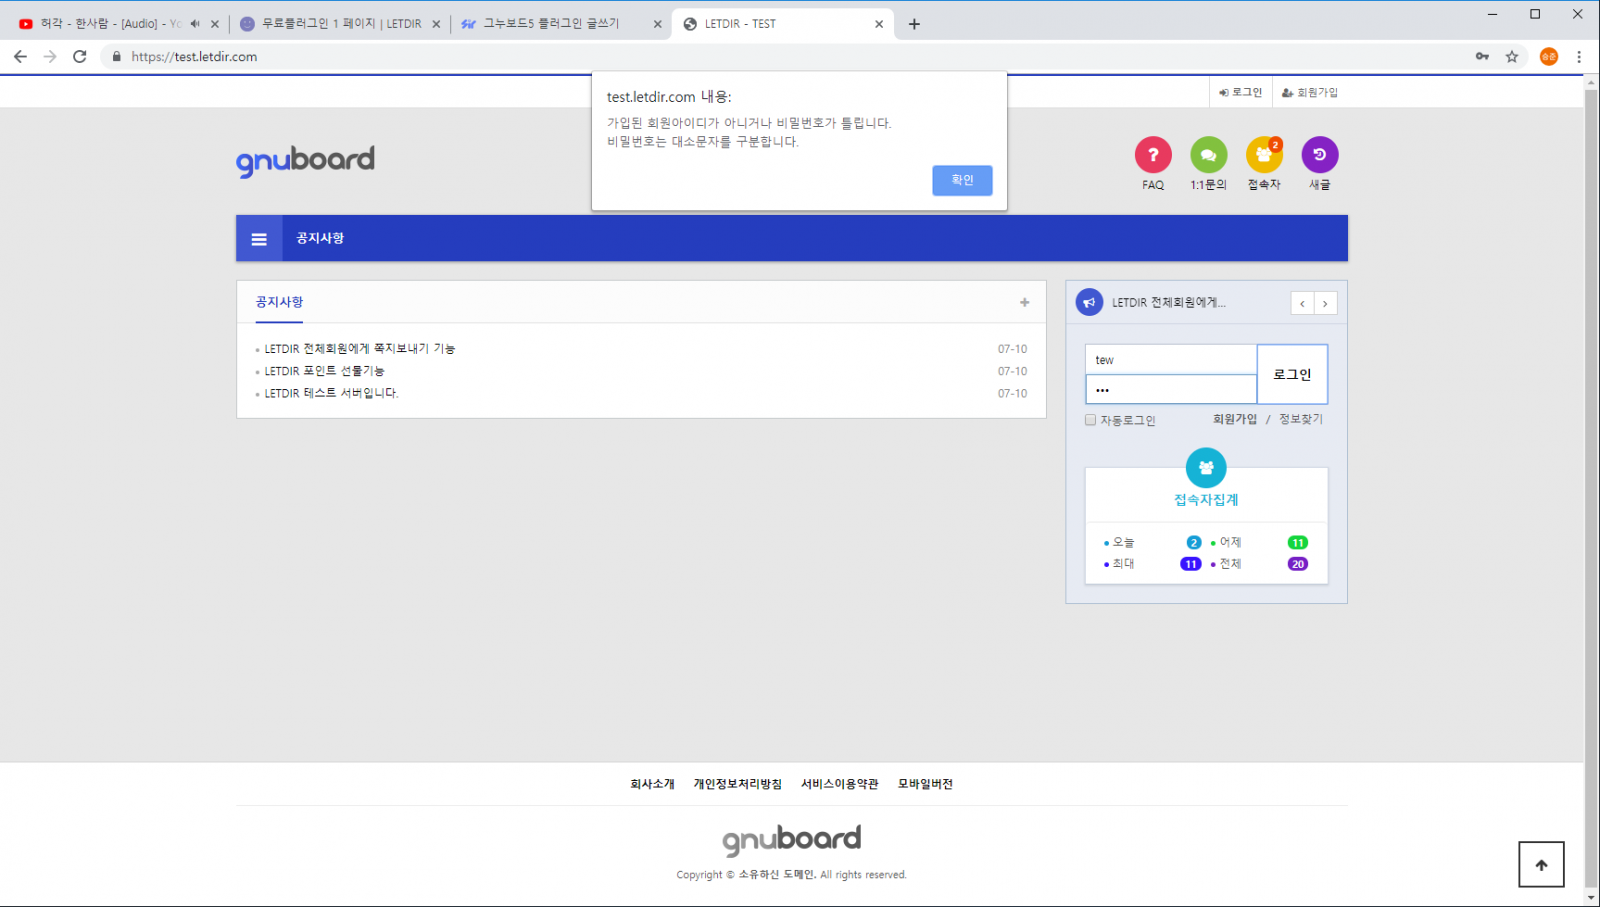This screenshot has height=907, width=1600.
Task: Bookmark this page with star icon
Action: coord(1512,57)
